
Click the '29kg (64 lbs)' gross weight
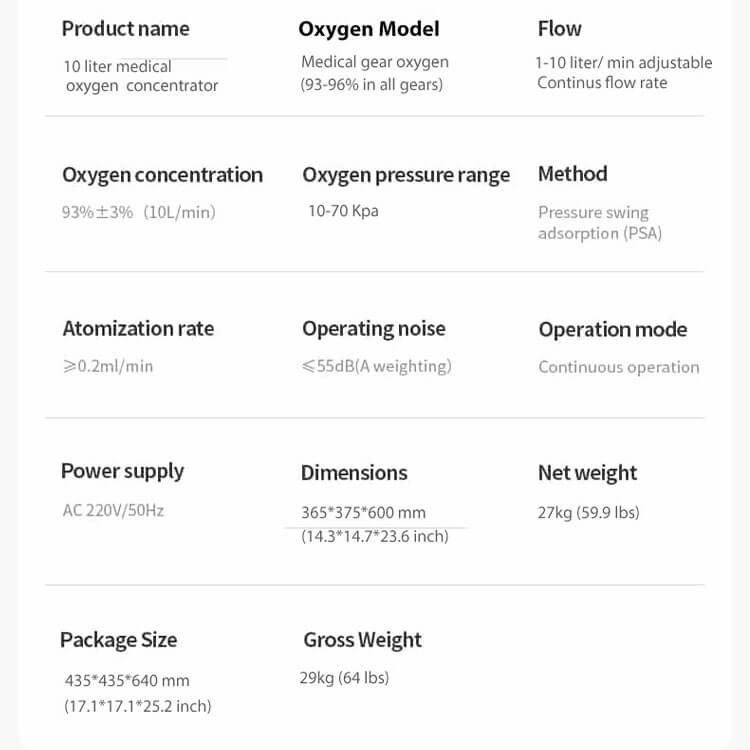[x=343, y=678]
